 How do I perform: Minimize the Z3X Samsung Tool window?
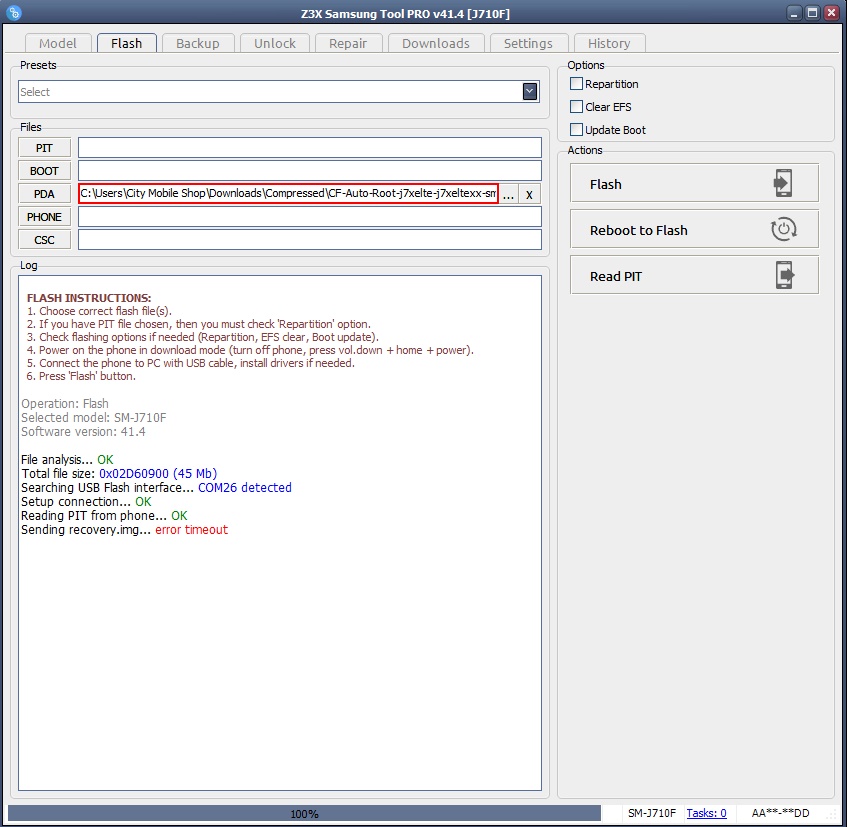[x=794, y=13]
